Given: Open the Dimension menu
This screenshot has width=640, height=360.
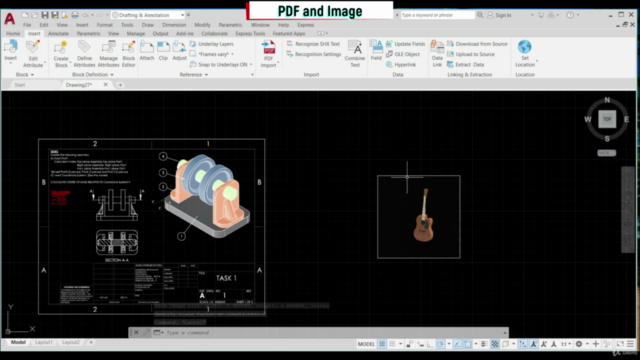Looking at the screenshot, I should 174,25.
